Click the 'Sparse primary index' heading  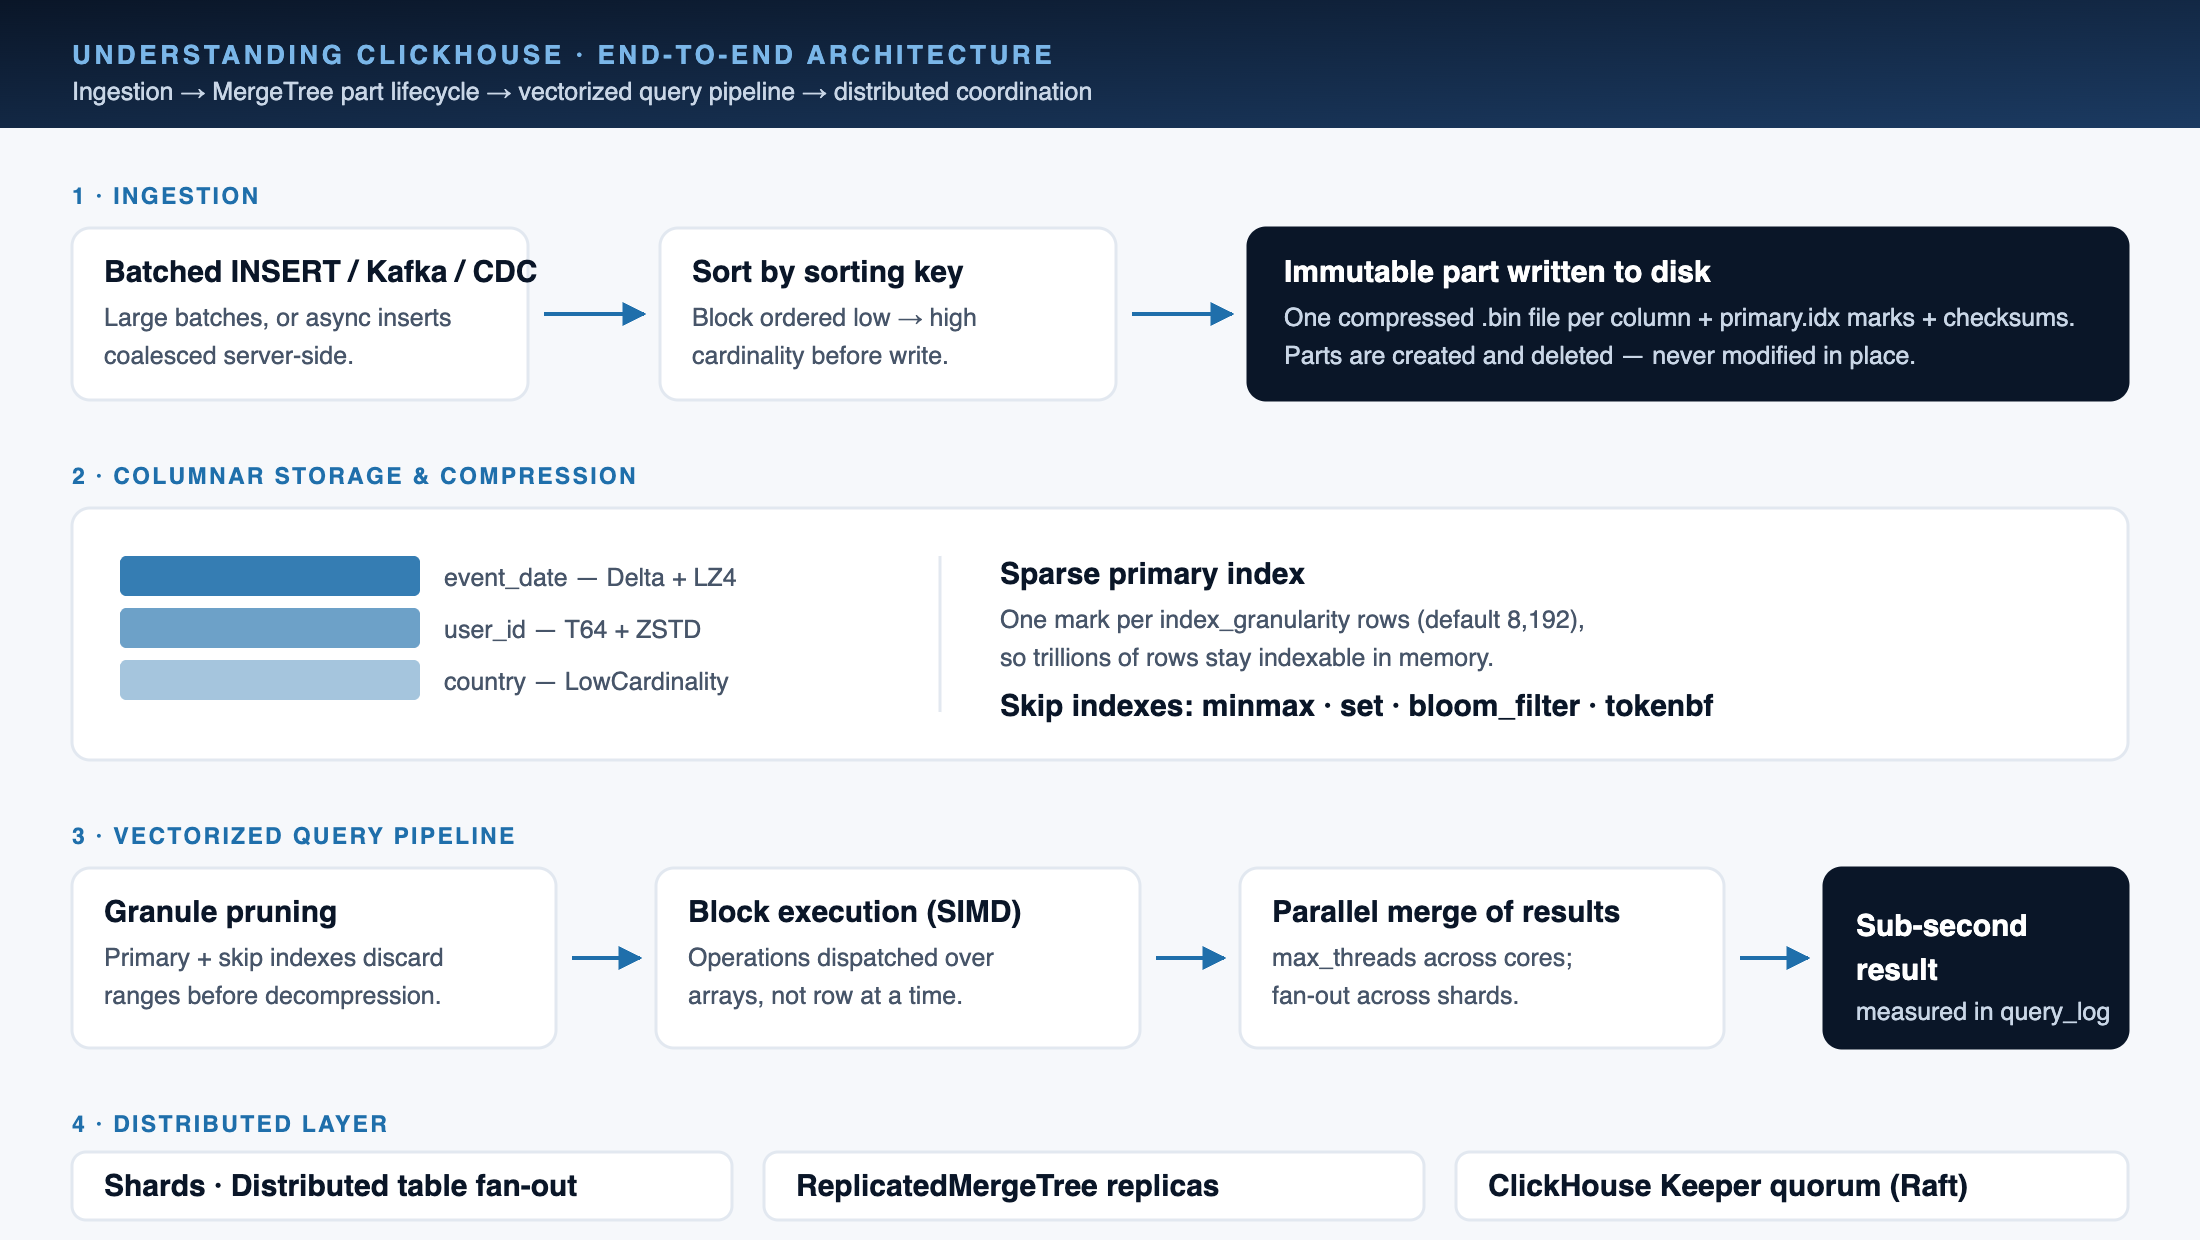1152,574
